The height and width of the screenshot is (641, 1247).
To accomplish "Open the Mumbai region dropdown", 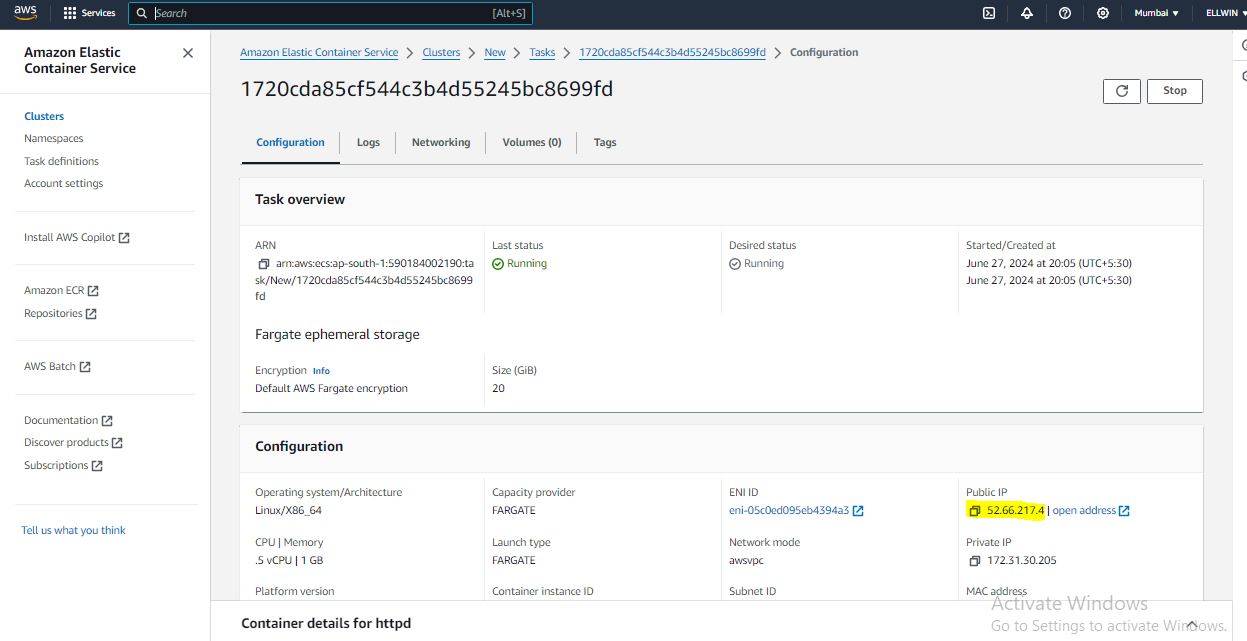I will [1156, 13].
